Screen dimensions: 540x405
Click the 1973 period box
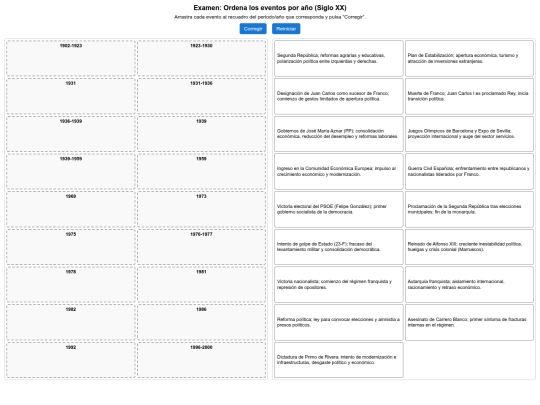pos(201,209)
